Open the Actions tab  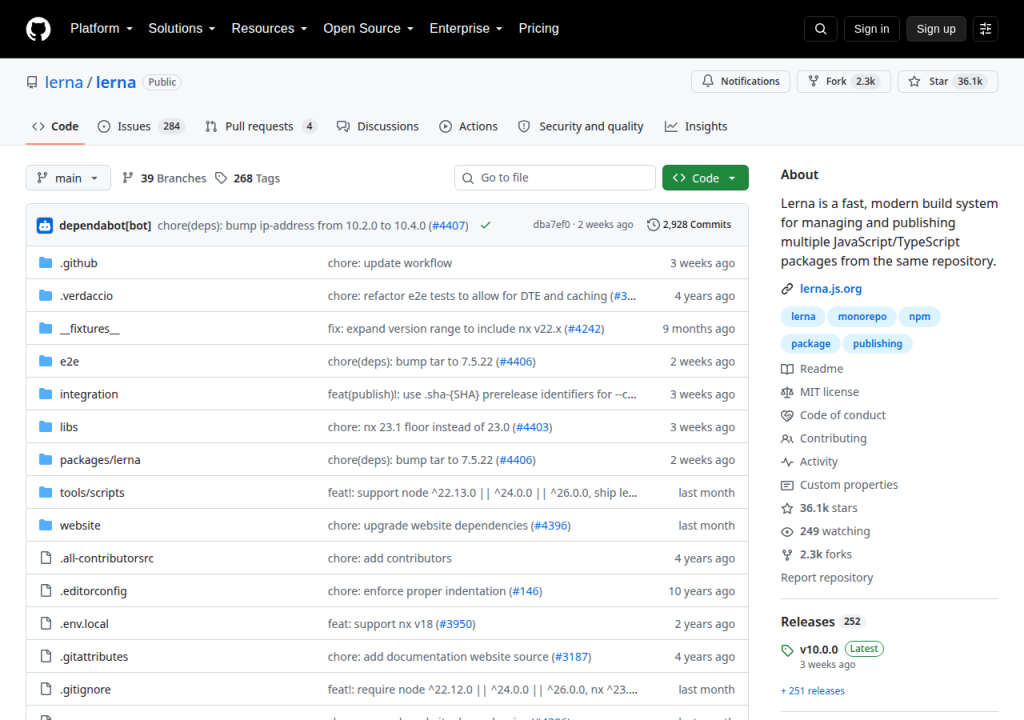pos(468,127)
